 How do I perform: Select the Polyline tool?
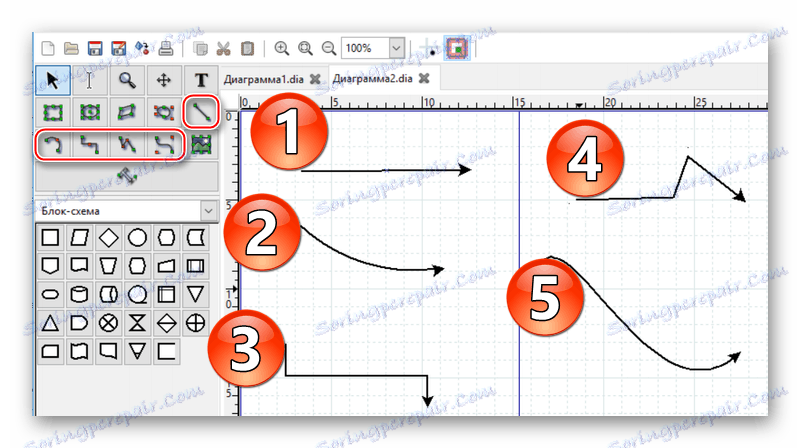(127, 145)
